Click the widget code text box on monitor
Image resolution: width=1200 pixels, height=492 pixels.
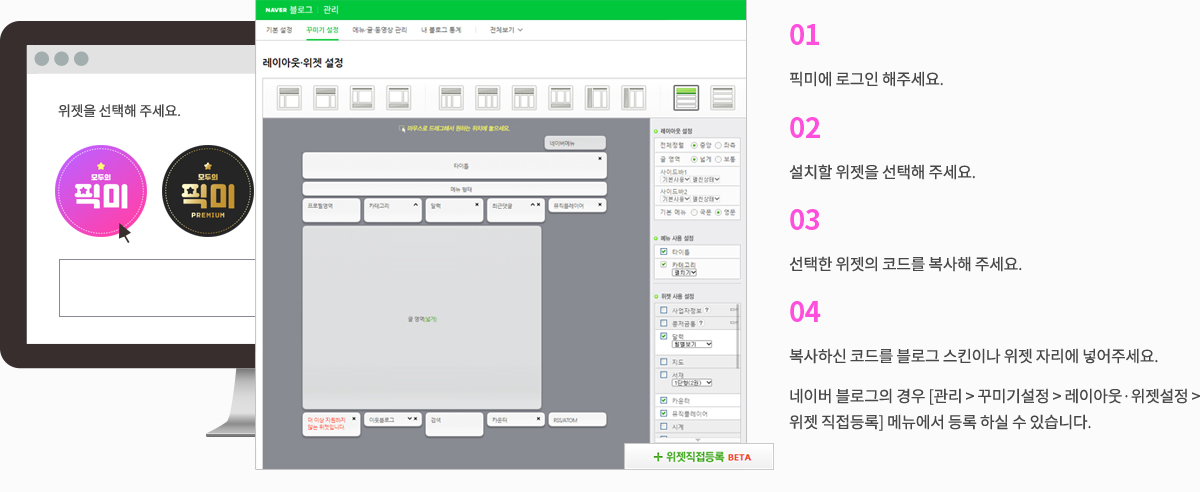coord(157,287)
